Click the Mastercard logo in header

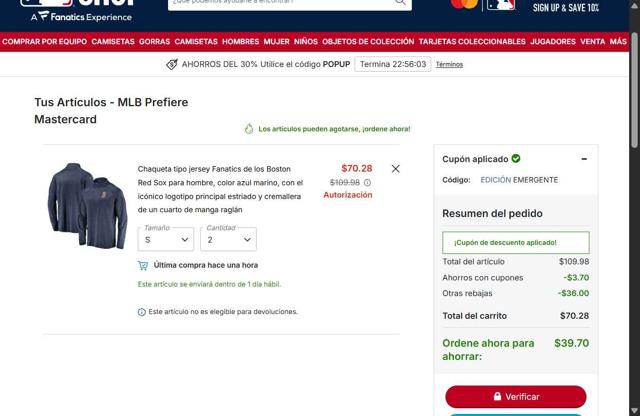(x=464, y=4)
